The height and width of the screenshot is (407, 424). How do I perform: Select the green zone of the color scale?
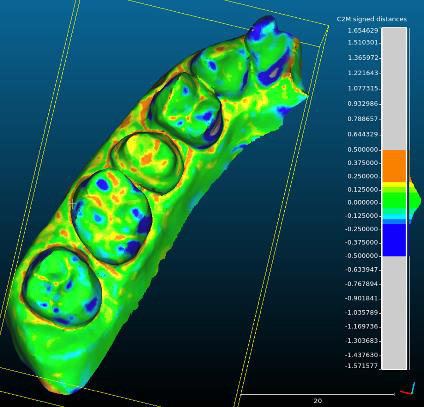[x=394, y=199]
